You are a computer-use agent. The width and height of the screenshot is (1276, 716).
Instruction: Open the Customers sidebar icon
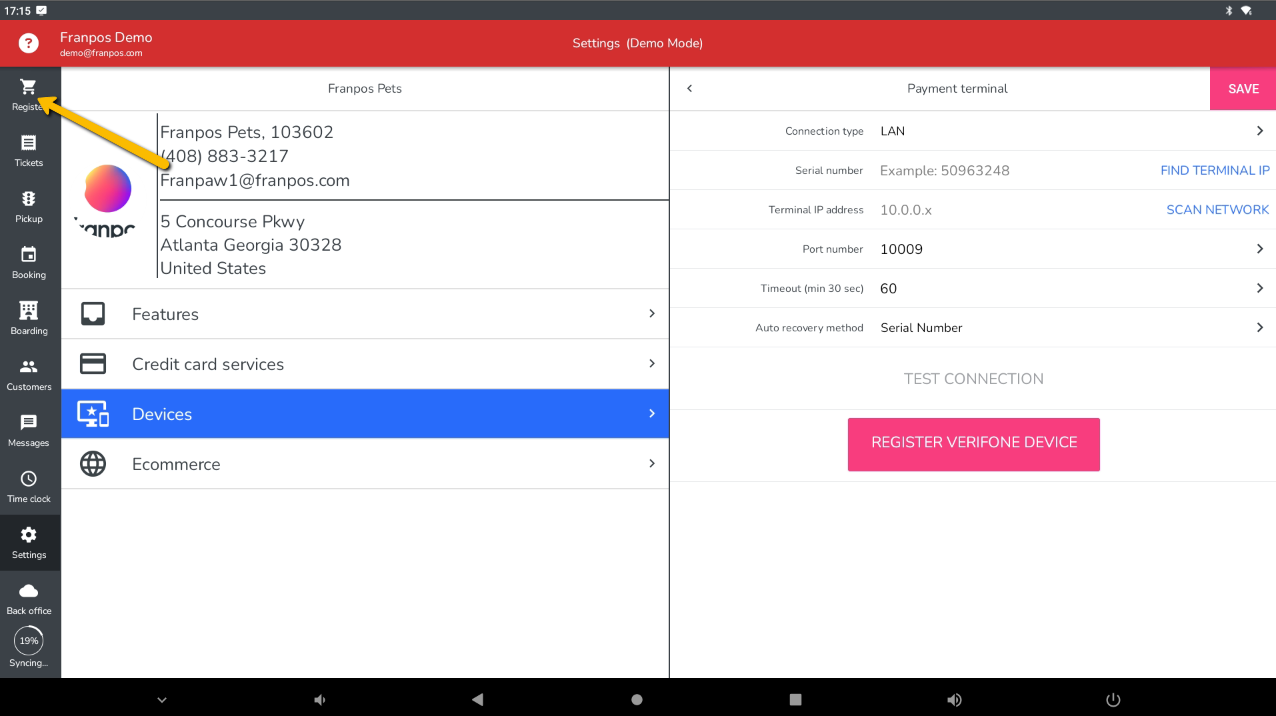coord(28,368)
